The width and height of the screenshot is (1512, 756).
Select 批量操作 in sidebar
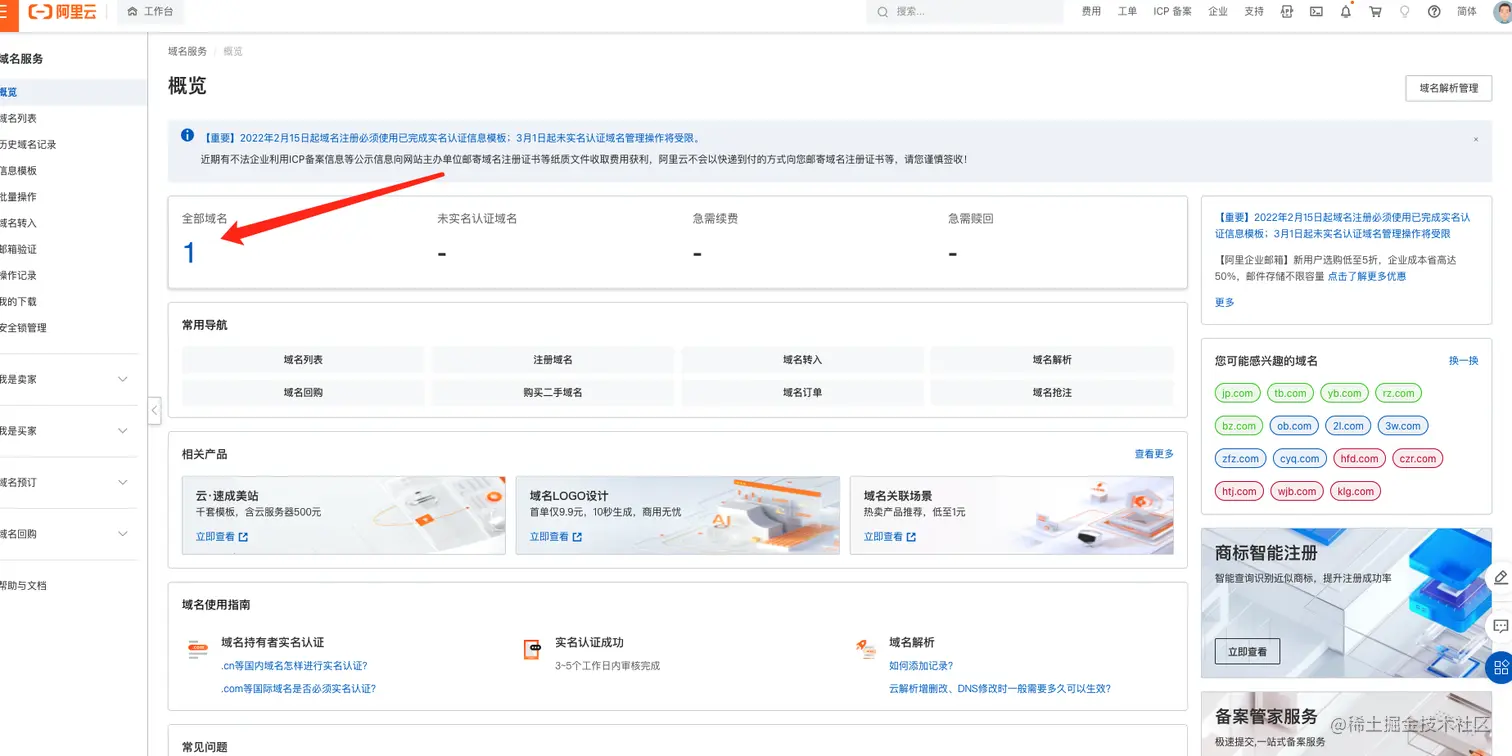[x=18, y=197]
